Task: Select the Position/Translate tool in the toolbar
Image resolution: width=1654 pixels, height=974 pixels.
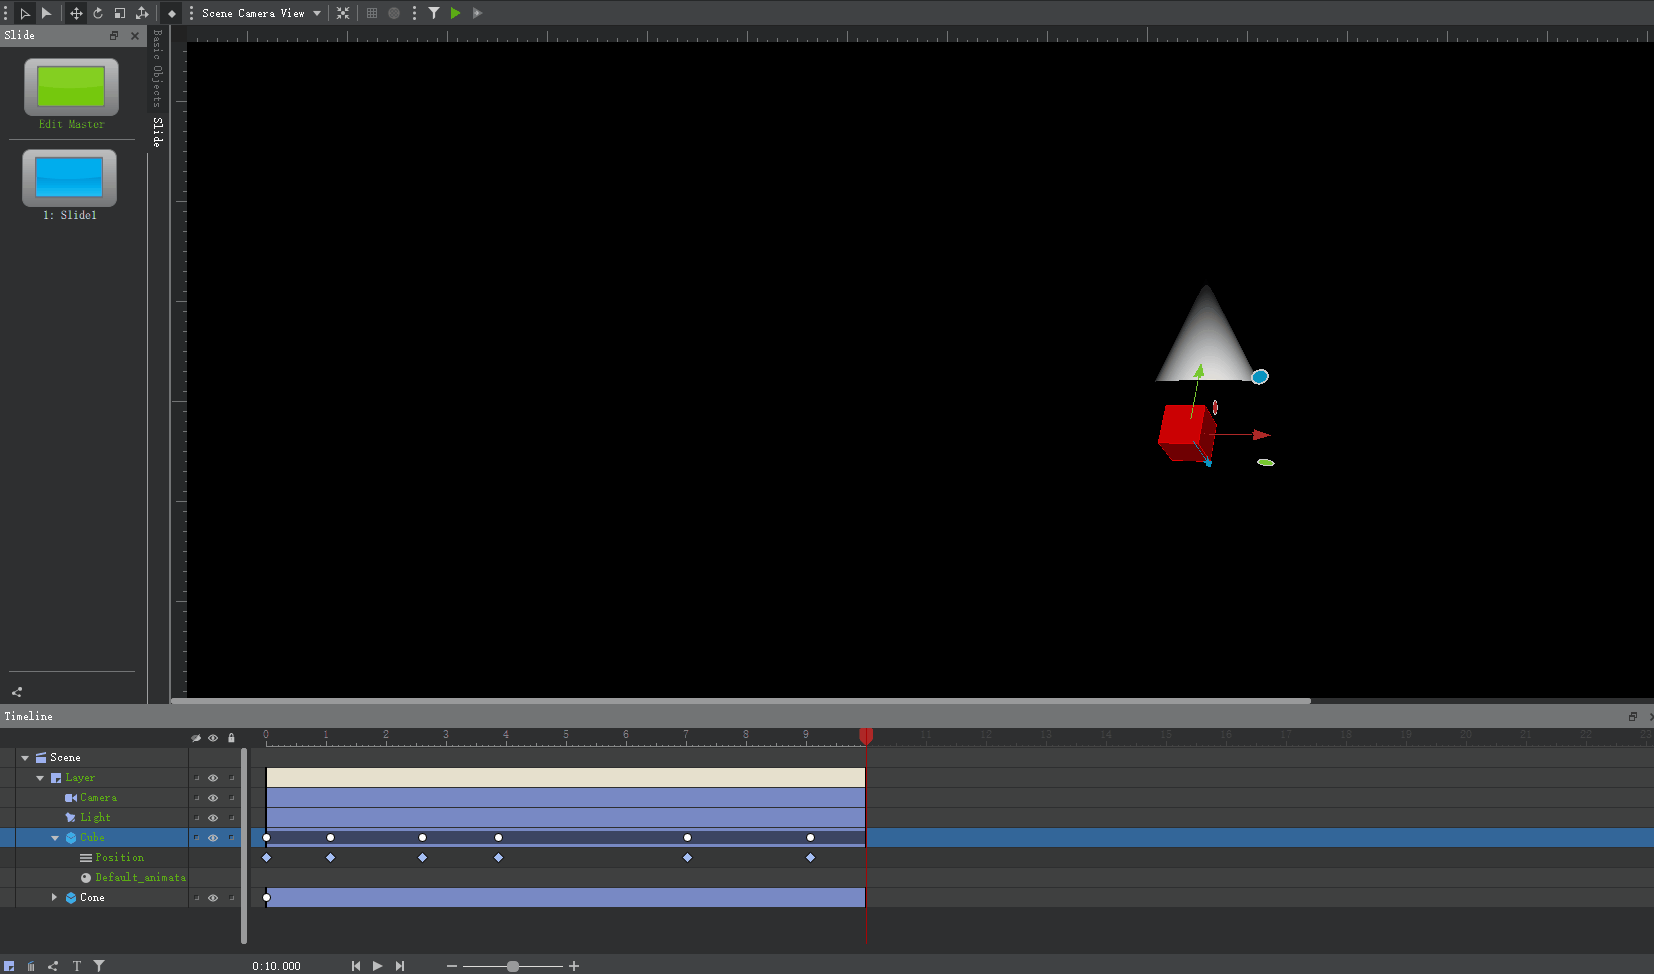Action: [76, 13]
